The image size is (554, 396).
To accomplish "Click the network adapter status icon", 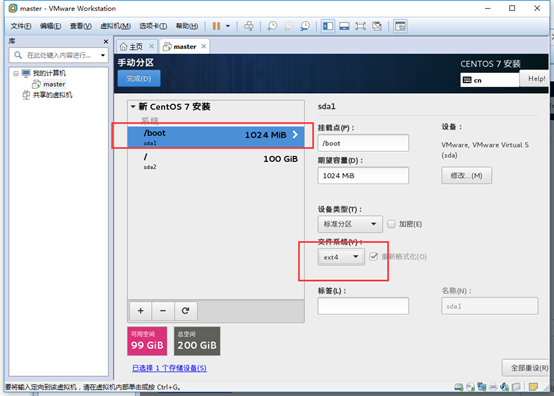I will pyautogui.click(x=482, y=387).
